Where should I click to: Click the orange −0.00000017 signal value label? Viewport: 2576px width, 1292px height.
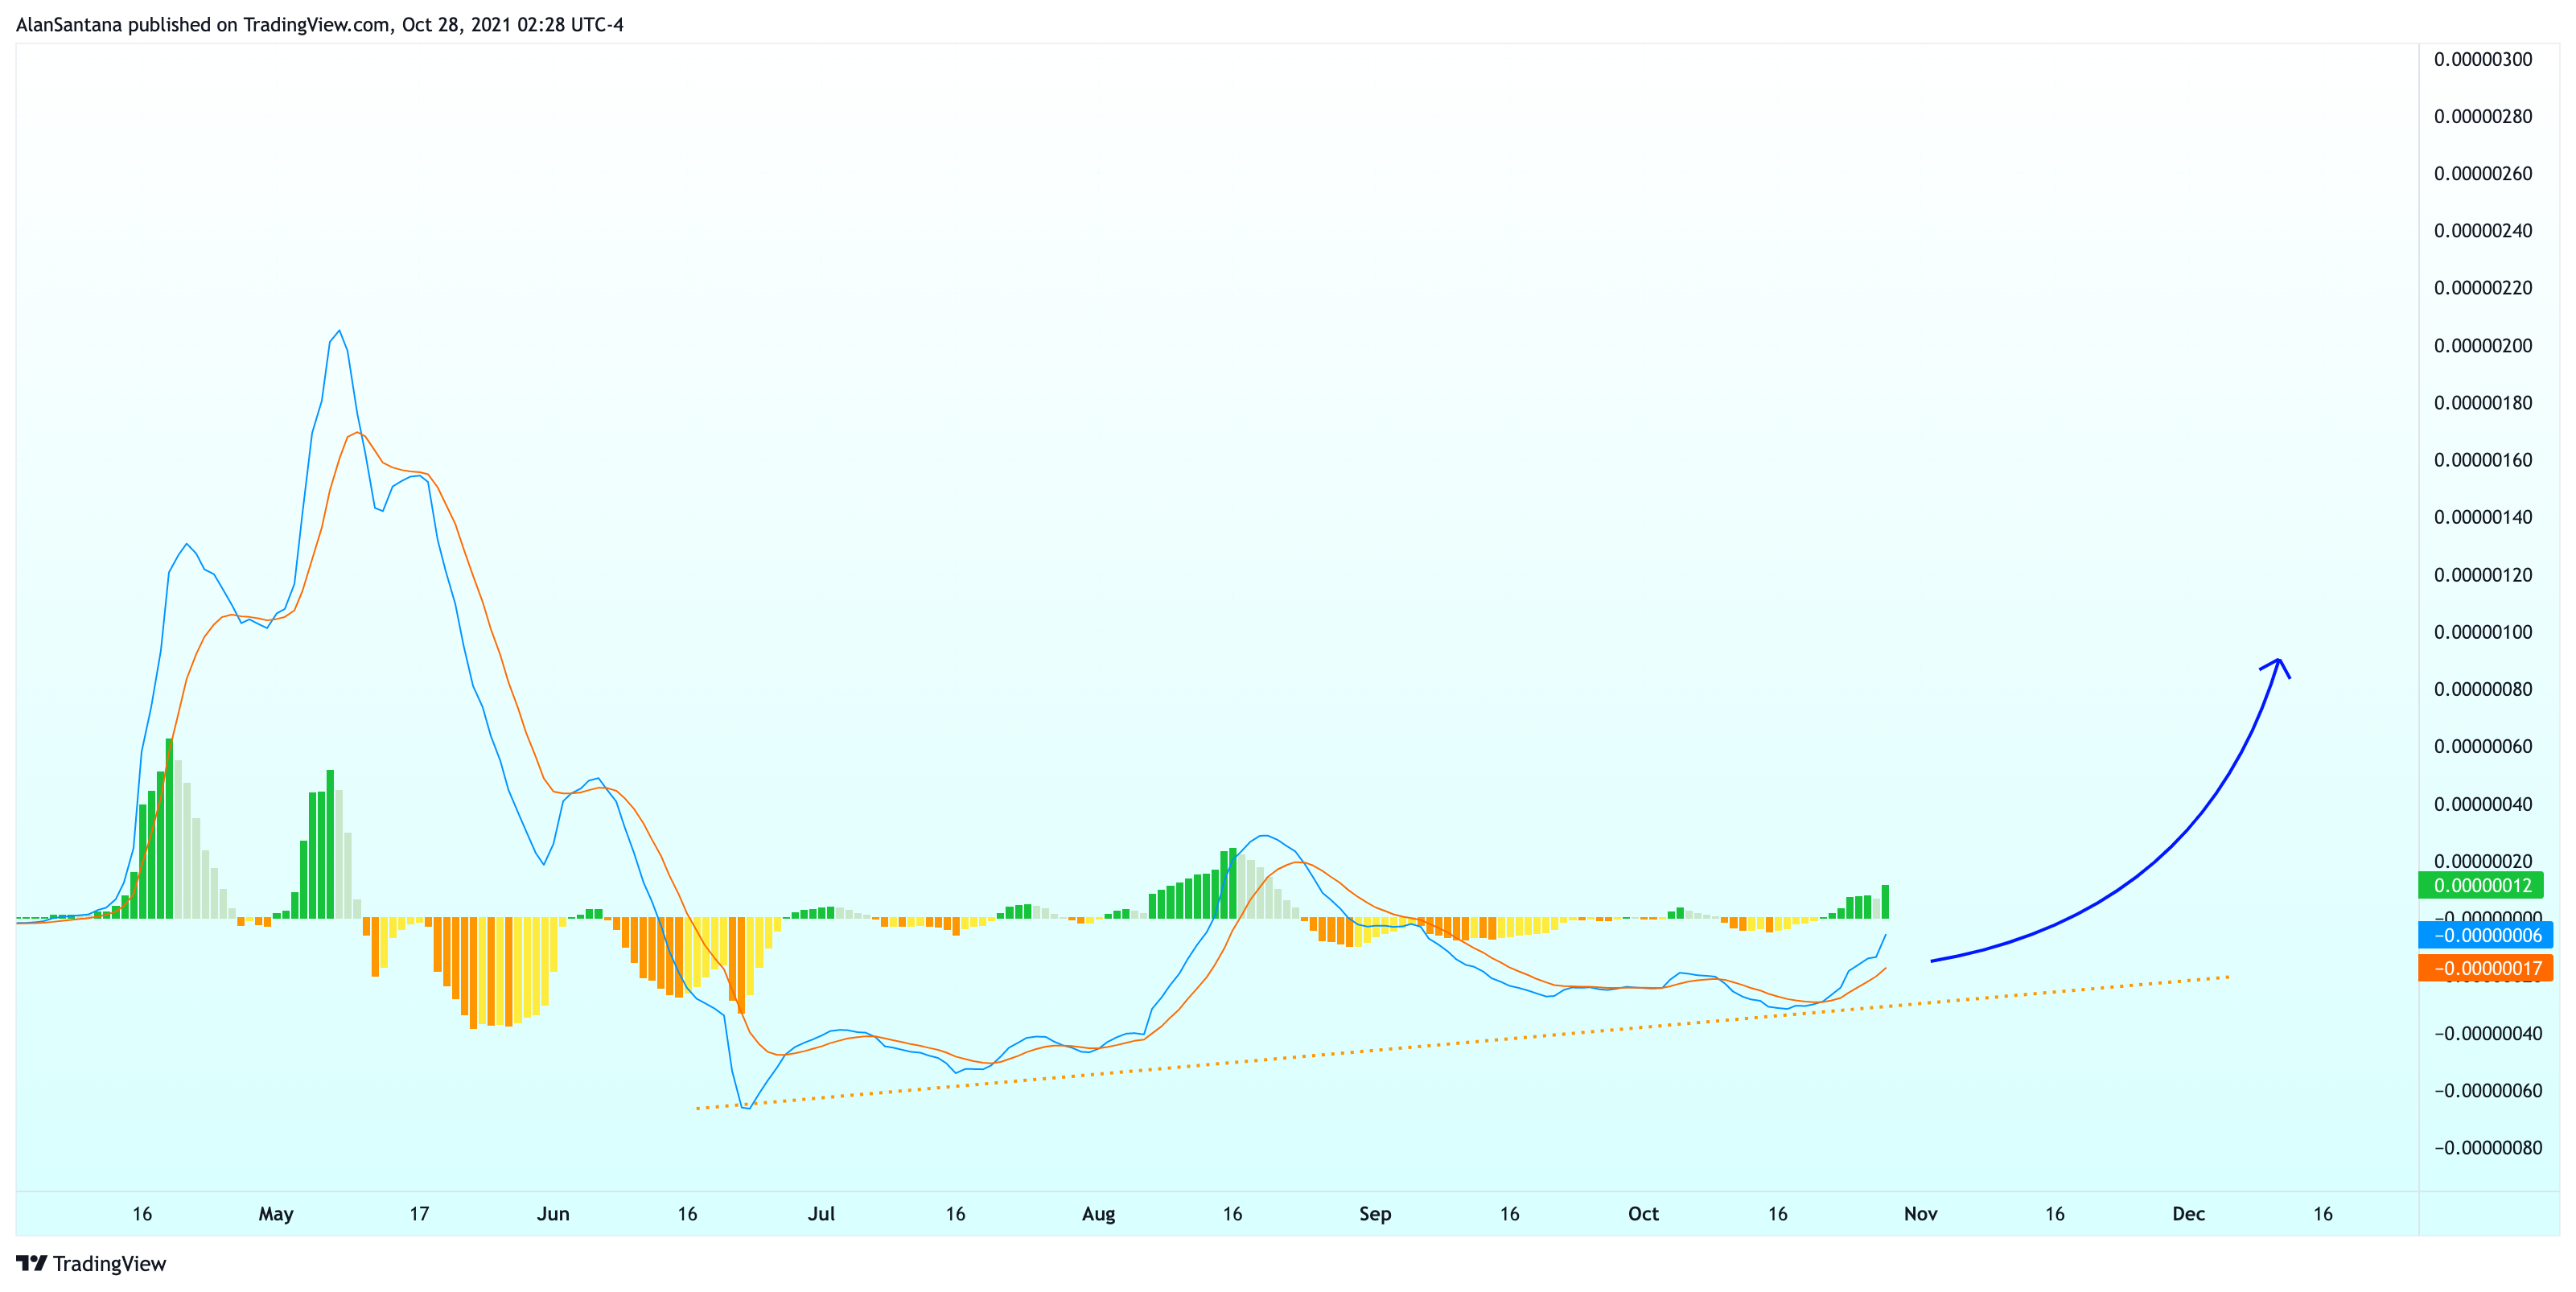click(2486, 968)
